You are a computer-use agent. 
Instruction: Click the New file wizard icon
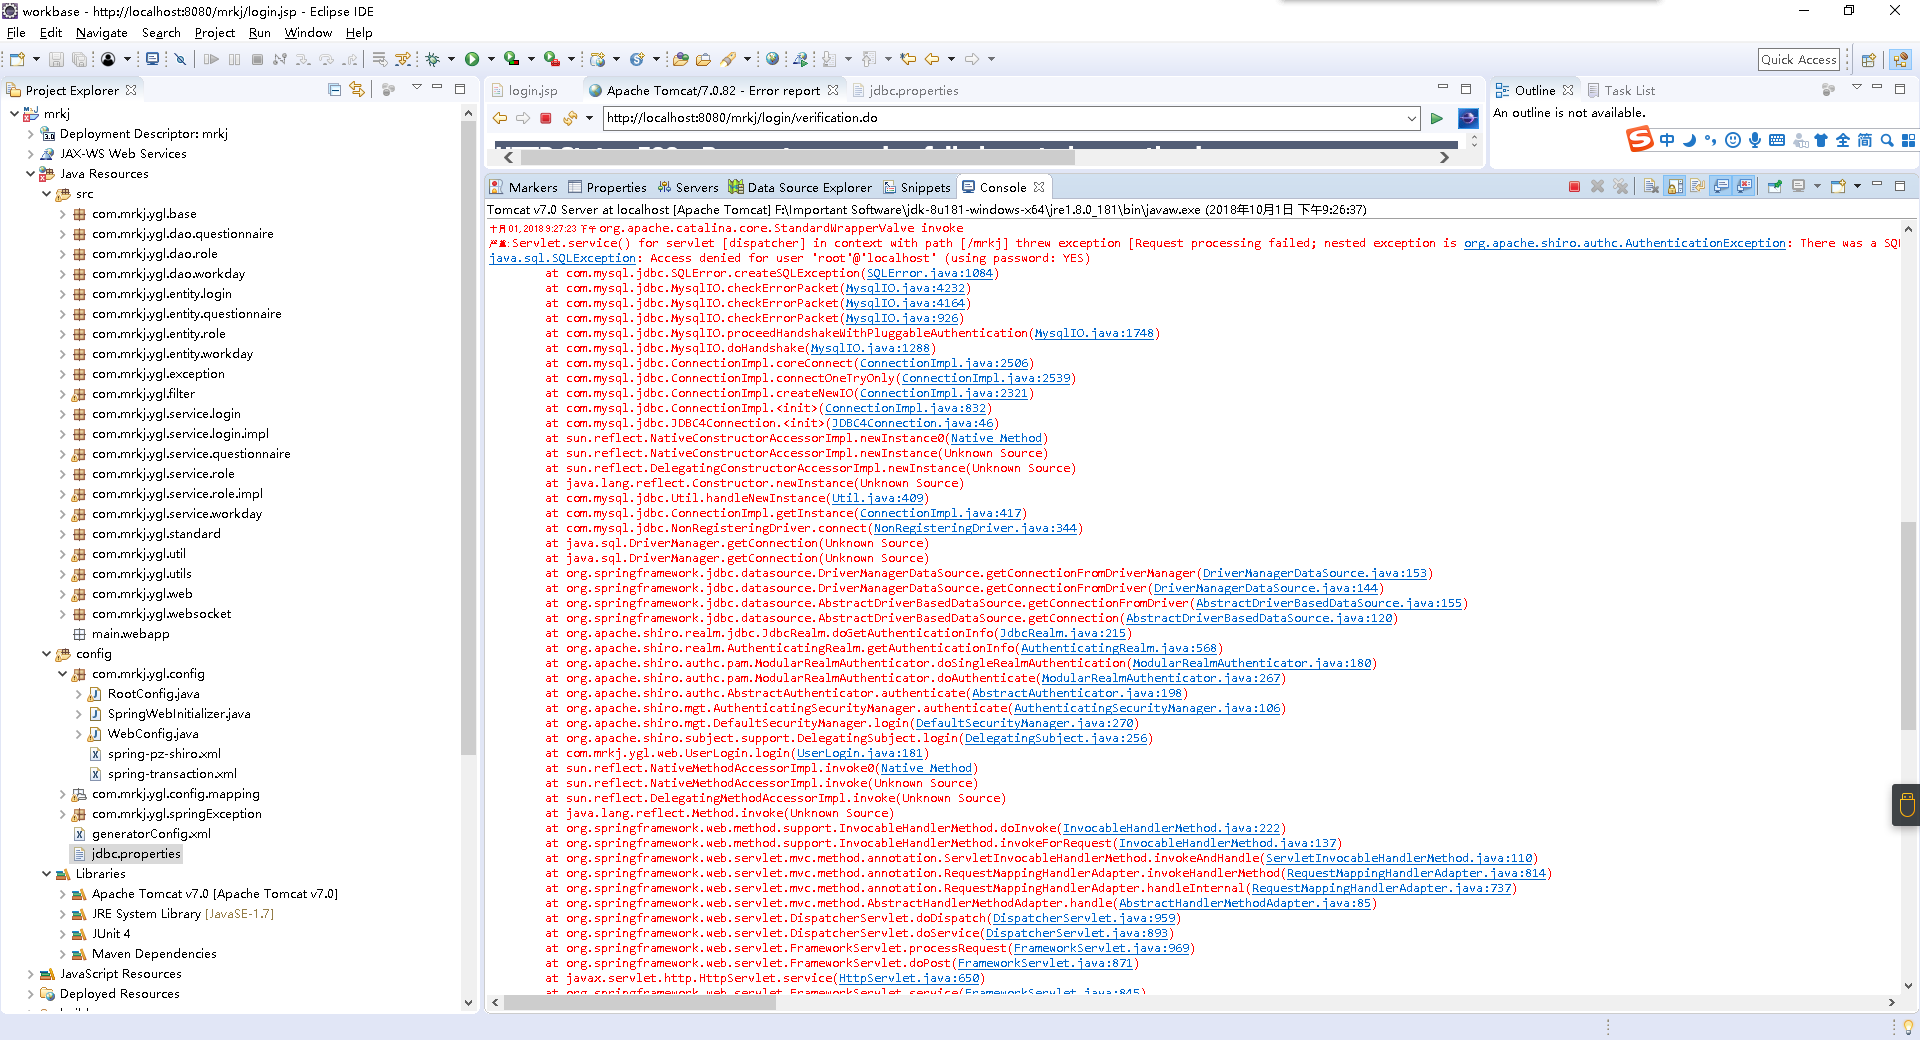(x=17, y=60)
